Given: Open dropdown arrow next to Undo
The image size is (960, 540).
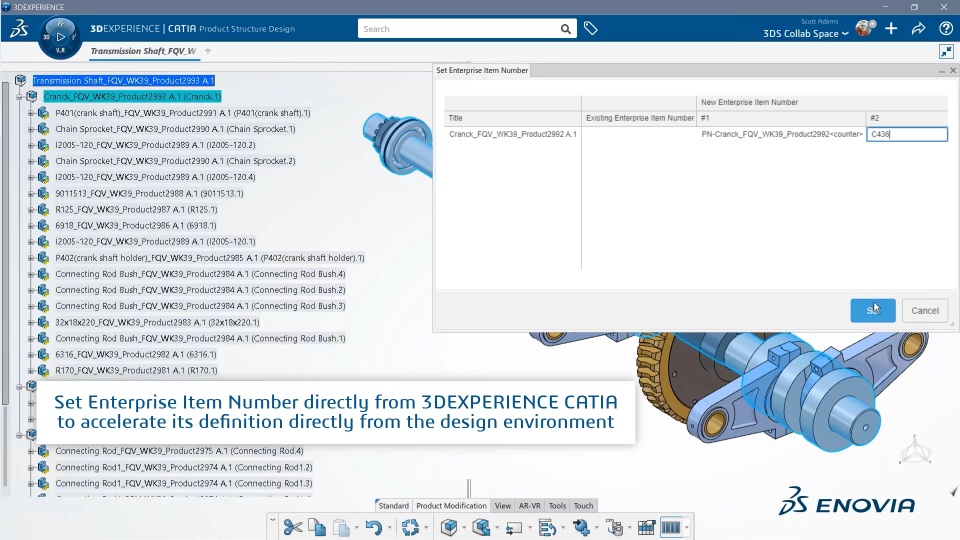Looking at the screenshot, I should pyautogui.click(x=389, y=528).
